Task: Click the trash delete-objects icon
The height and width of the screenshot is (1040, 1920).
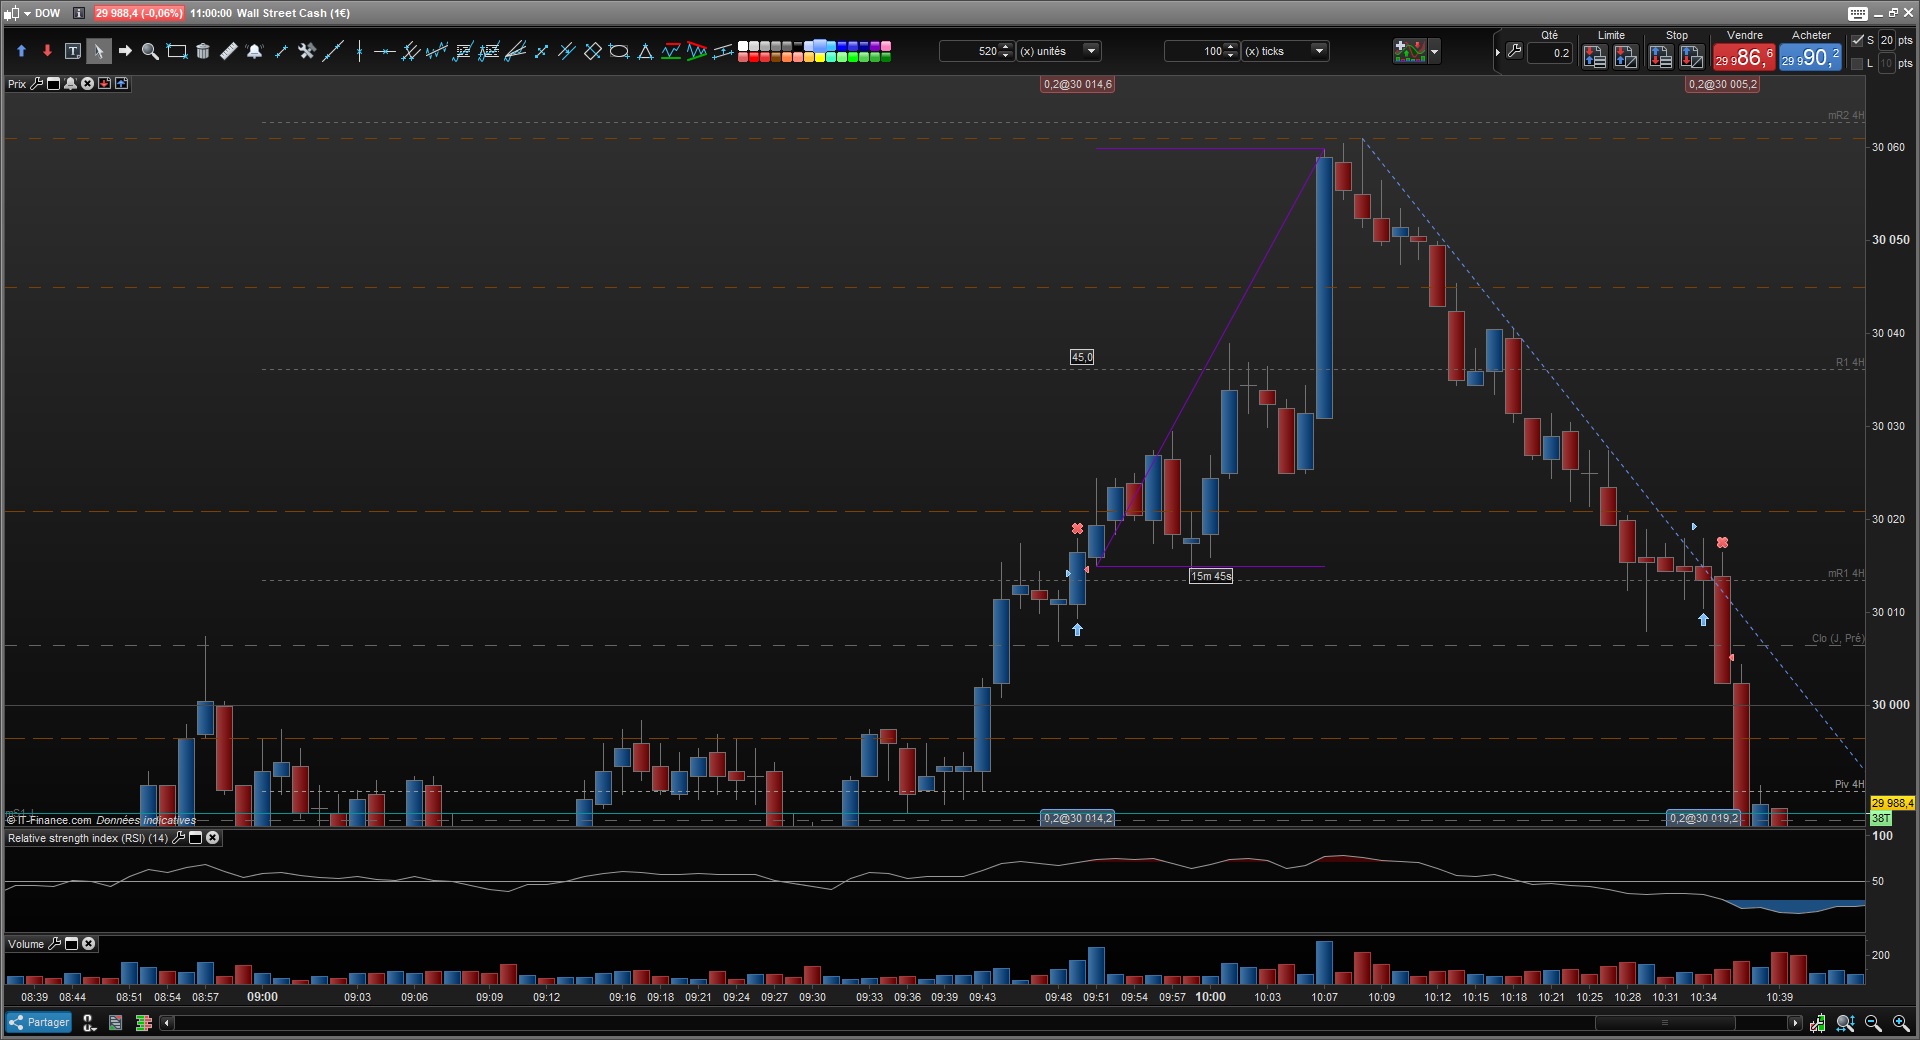Action: click(x=203, y=51)
